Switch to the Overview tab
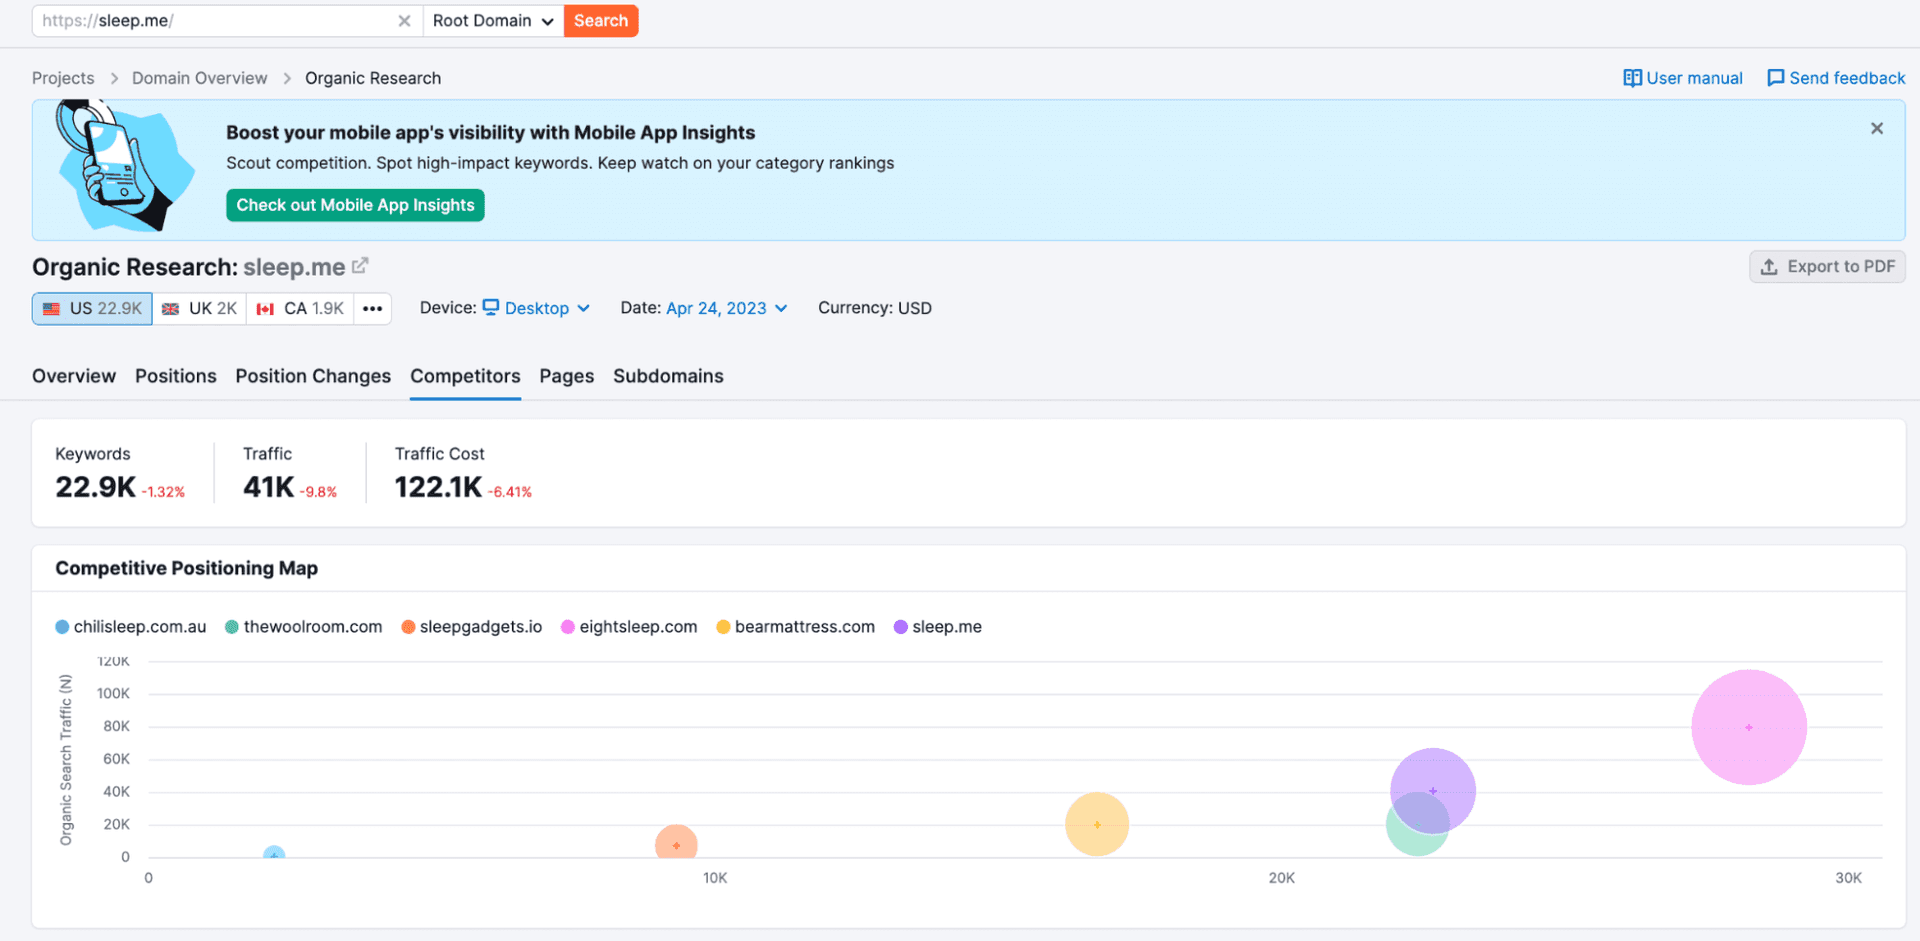The width and height of the screenshot is (1920, 941). click(x=74, y=376)
